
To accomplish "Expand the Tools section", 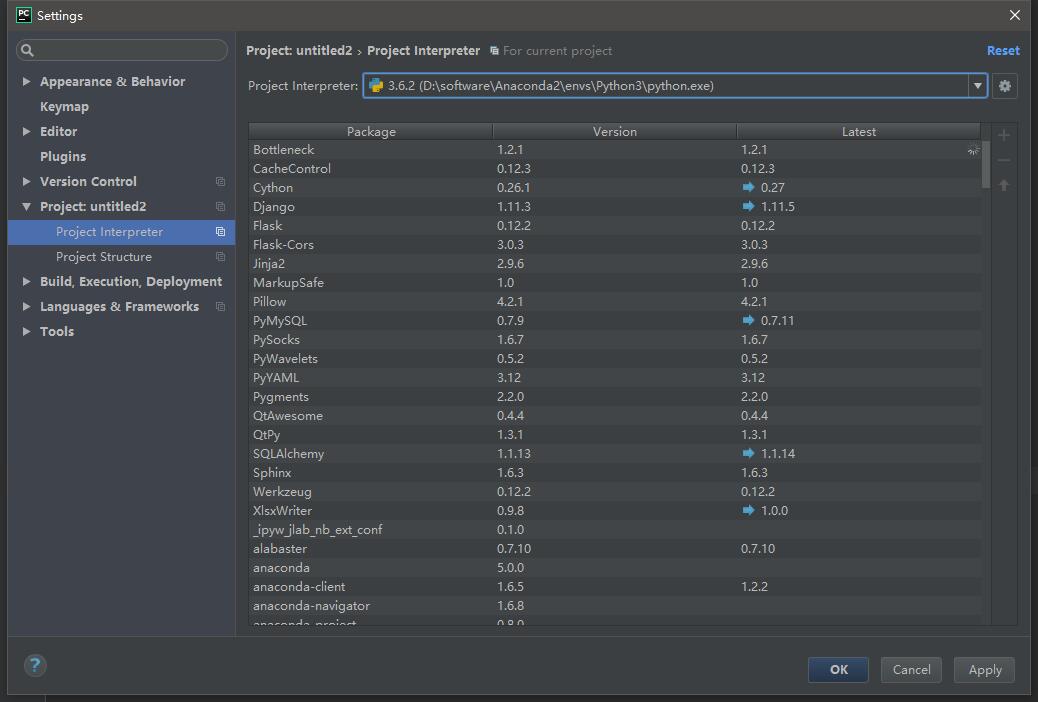I will point(26,331).
